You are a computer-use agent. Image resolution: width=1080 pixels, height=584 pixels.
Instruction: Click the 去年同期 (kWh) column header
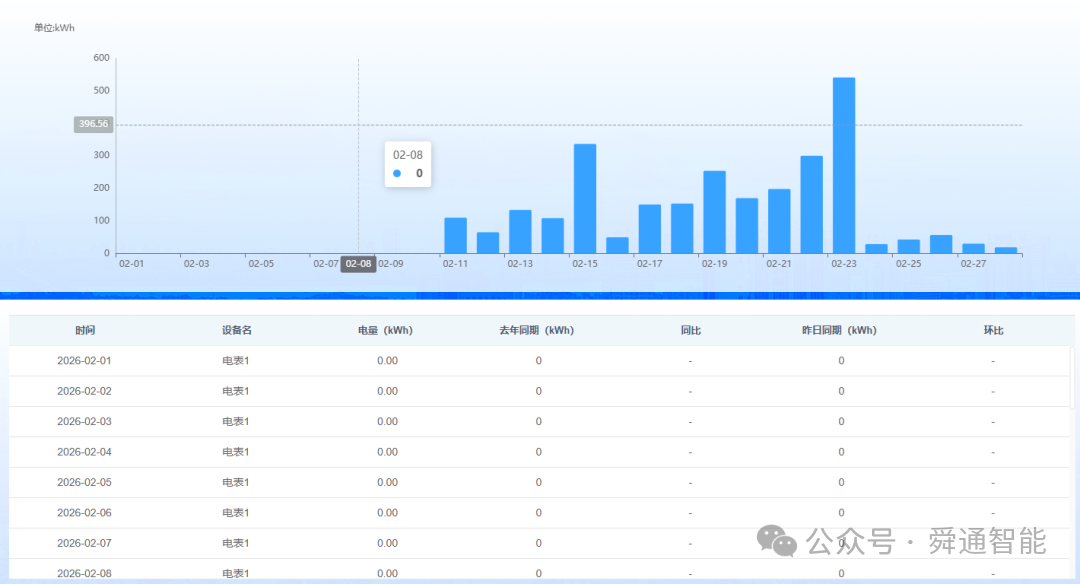coord(537,330)
